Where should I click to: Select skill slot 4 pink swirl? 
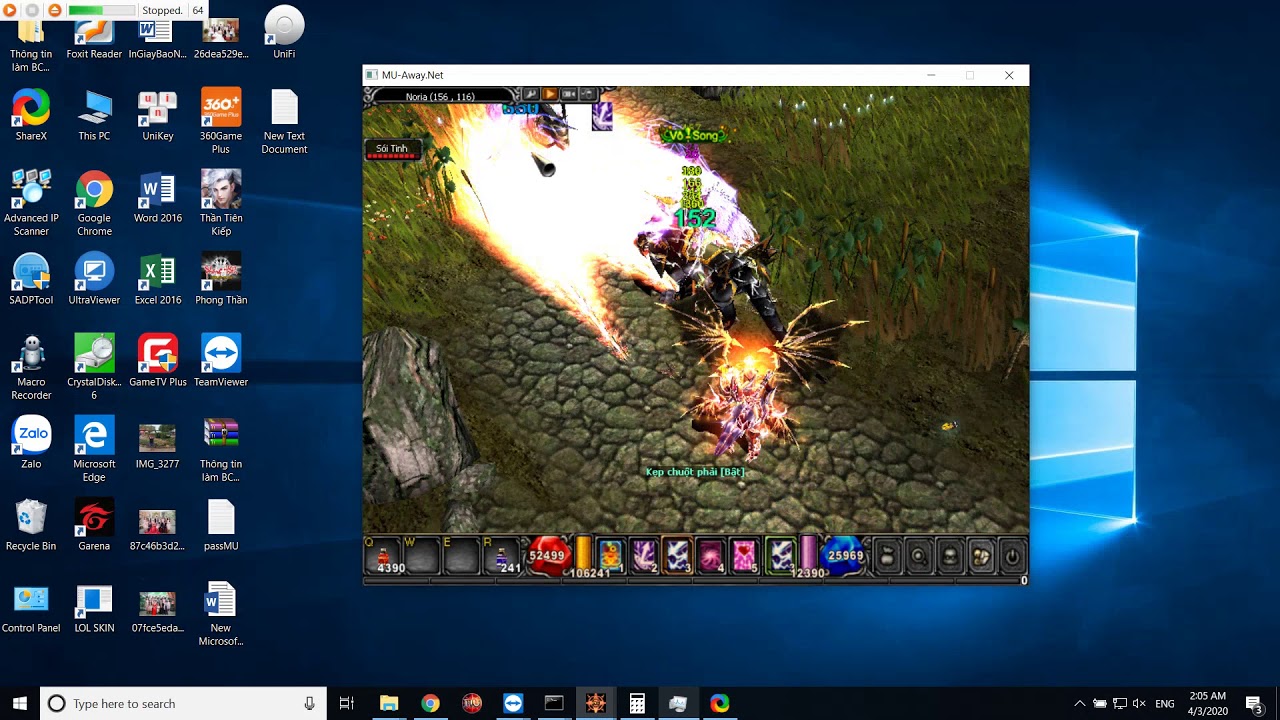click(711, 556)
